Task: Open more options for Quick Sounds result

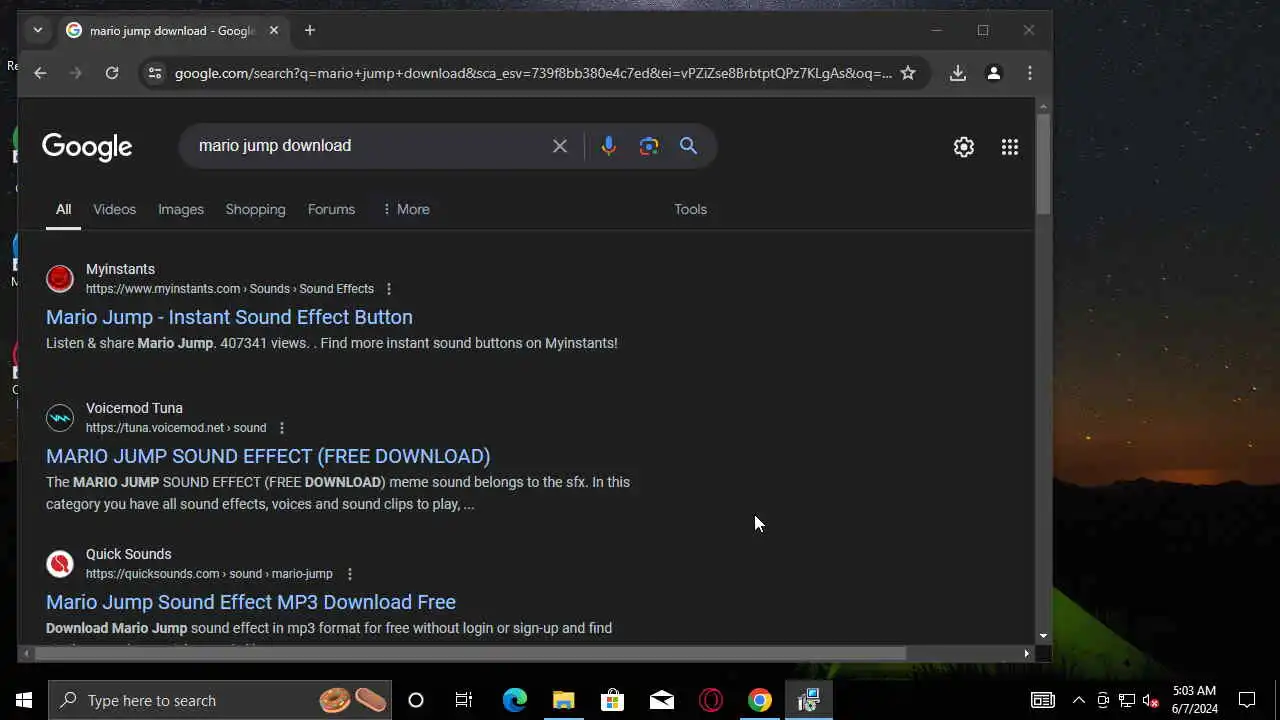Action: coord(349,574)
